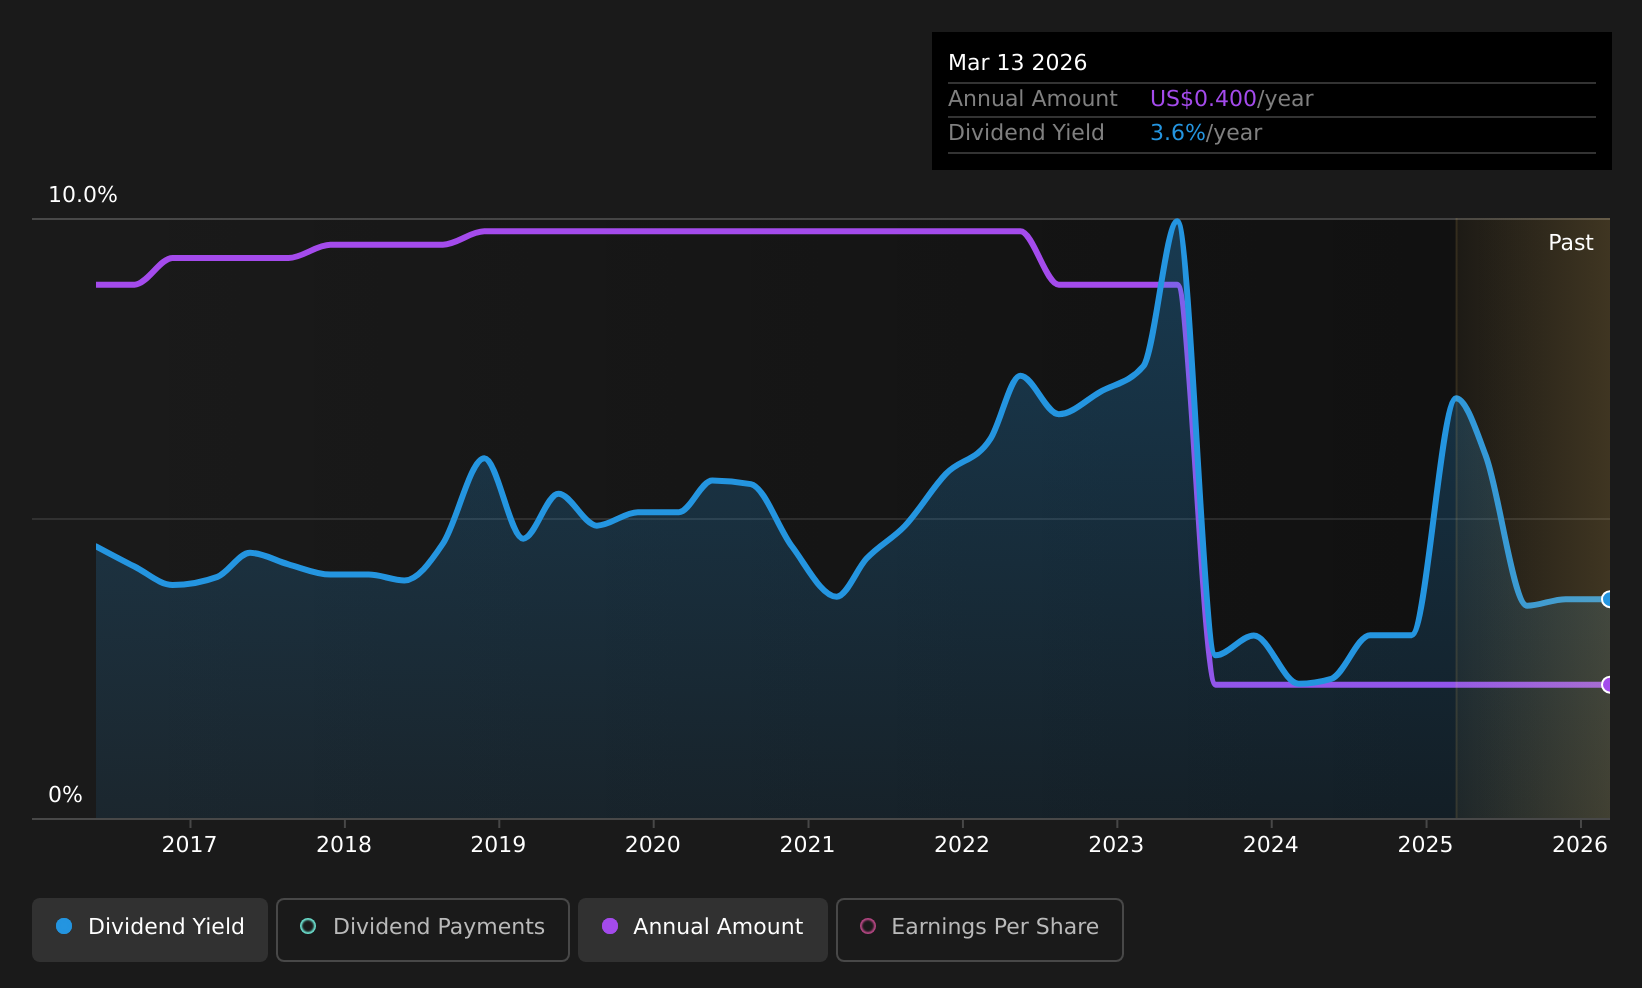Click the Dividend Yield tooltip row label
The height and width of the screenshot is (988, 1642).
[x=1026, y=133]
